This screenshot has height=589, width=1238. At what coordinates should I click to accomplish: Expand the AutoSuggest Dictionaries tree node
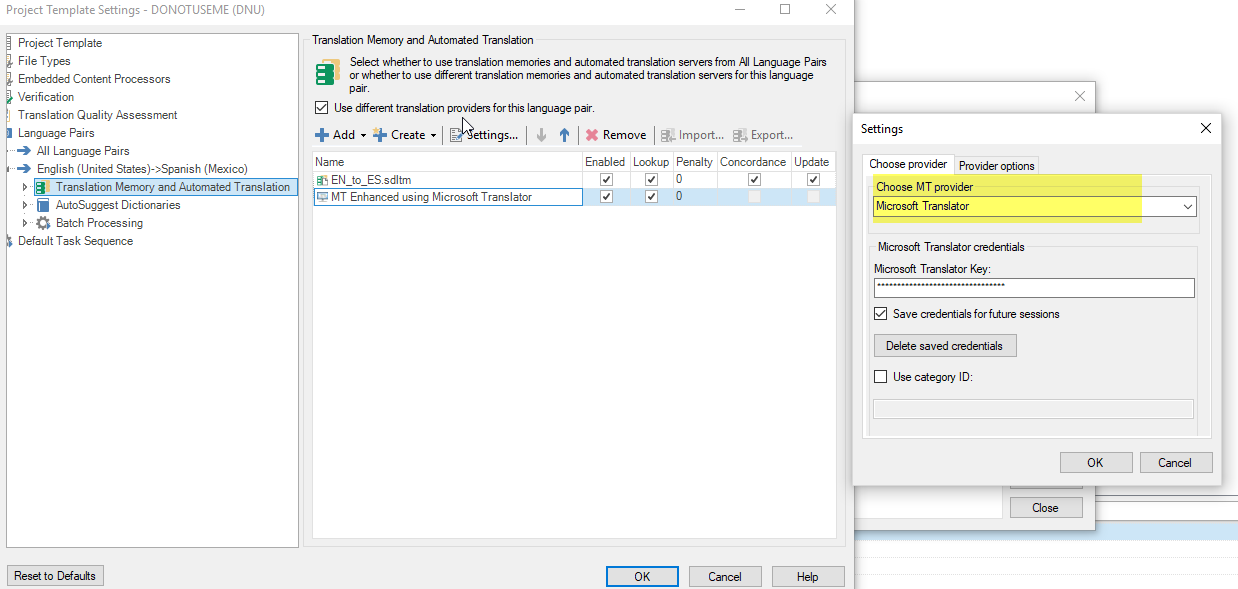pos(26,205)
